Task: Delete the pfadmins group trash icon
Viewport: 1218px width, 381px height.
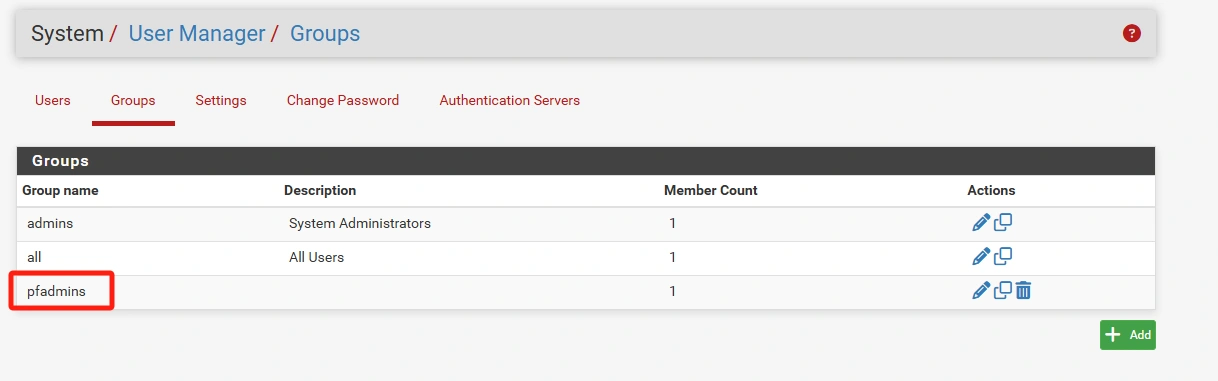Action: [x=1023, y=291]
